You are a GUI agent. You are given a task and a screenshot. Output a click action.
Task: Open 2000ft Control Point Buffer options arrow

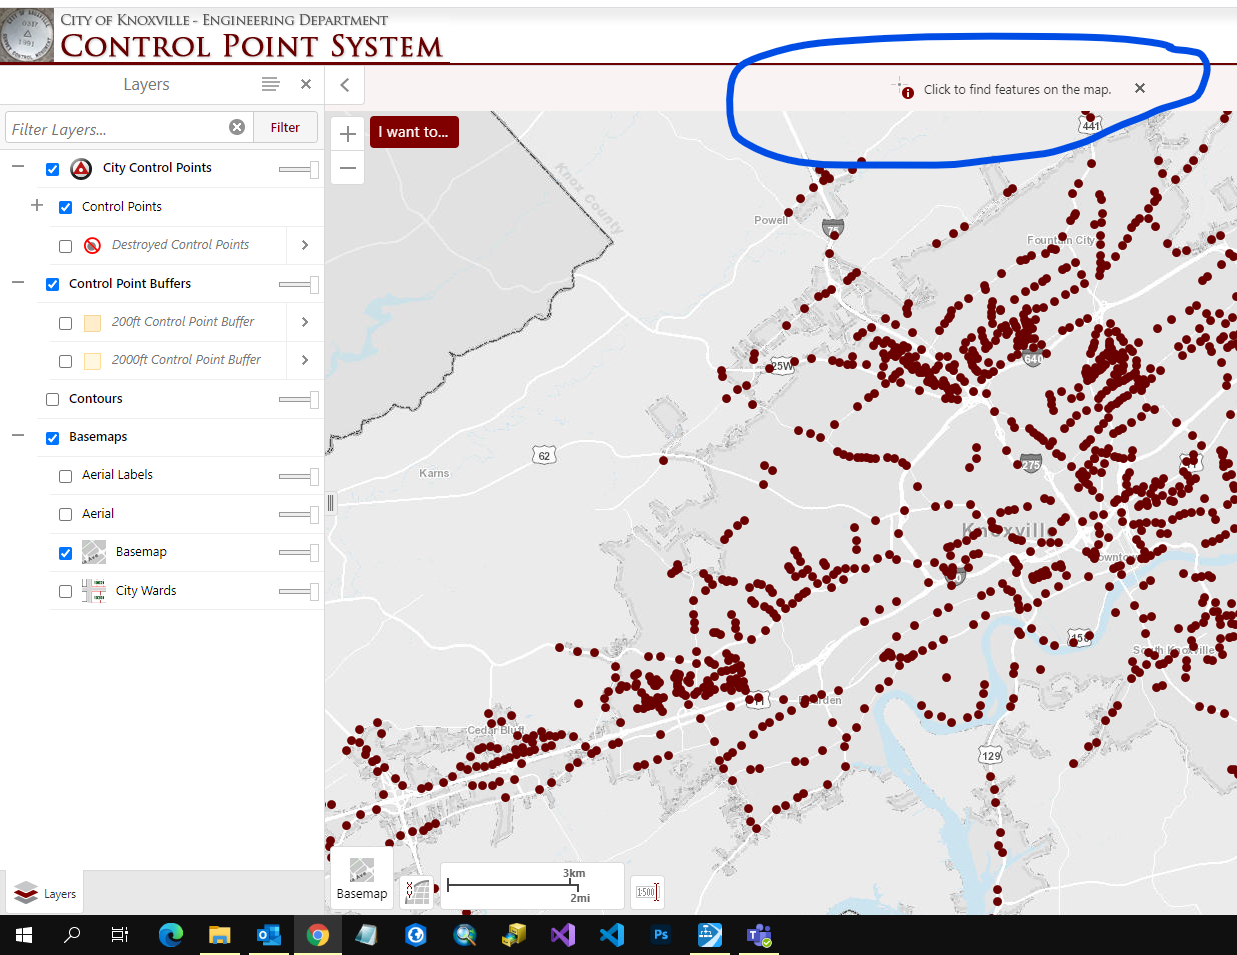tap(305, 360)
